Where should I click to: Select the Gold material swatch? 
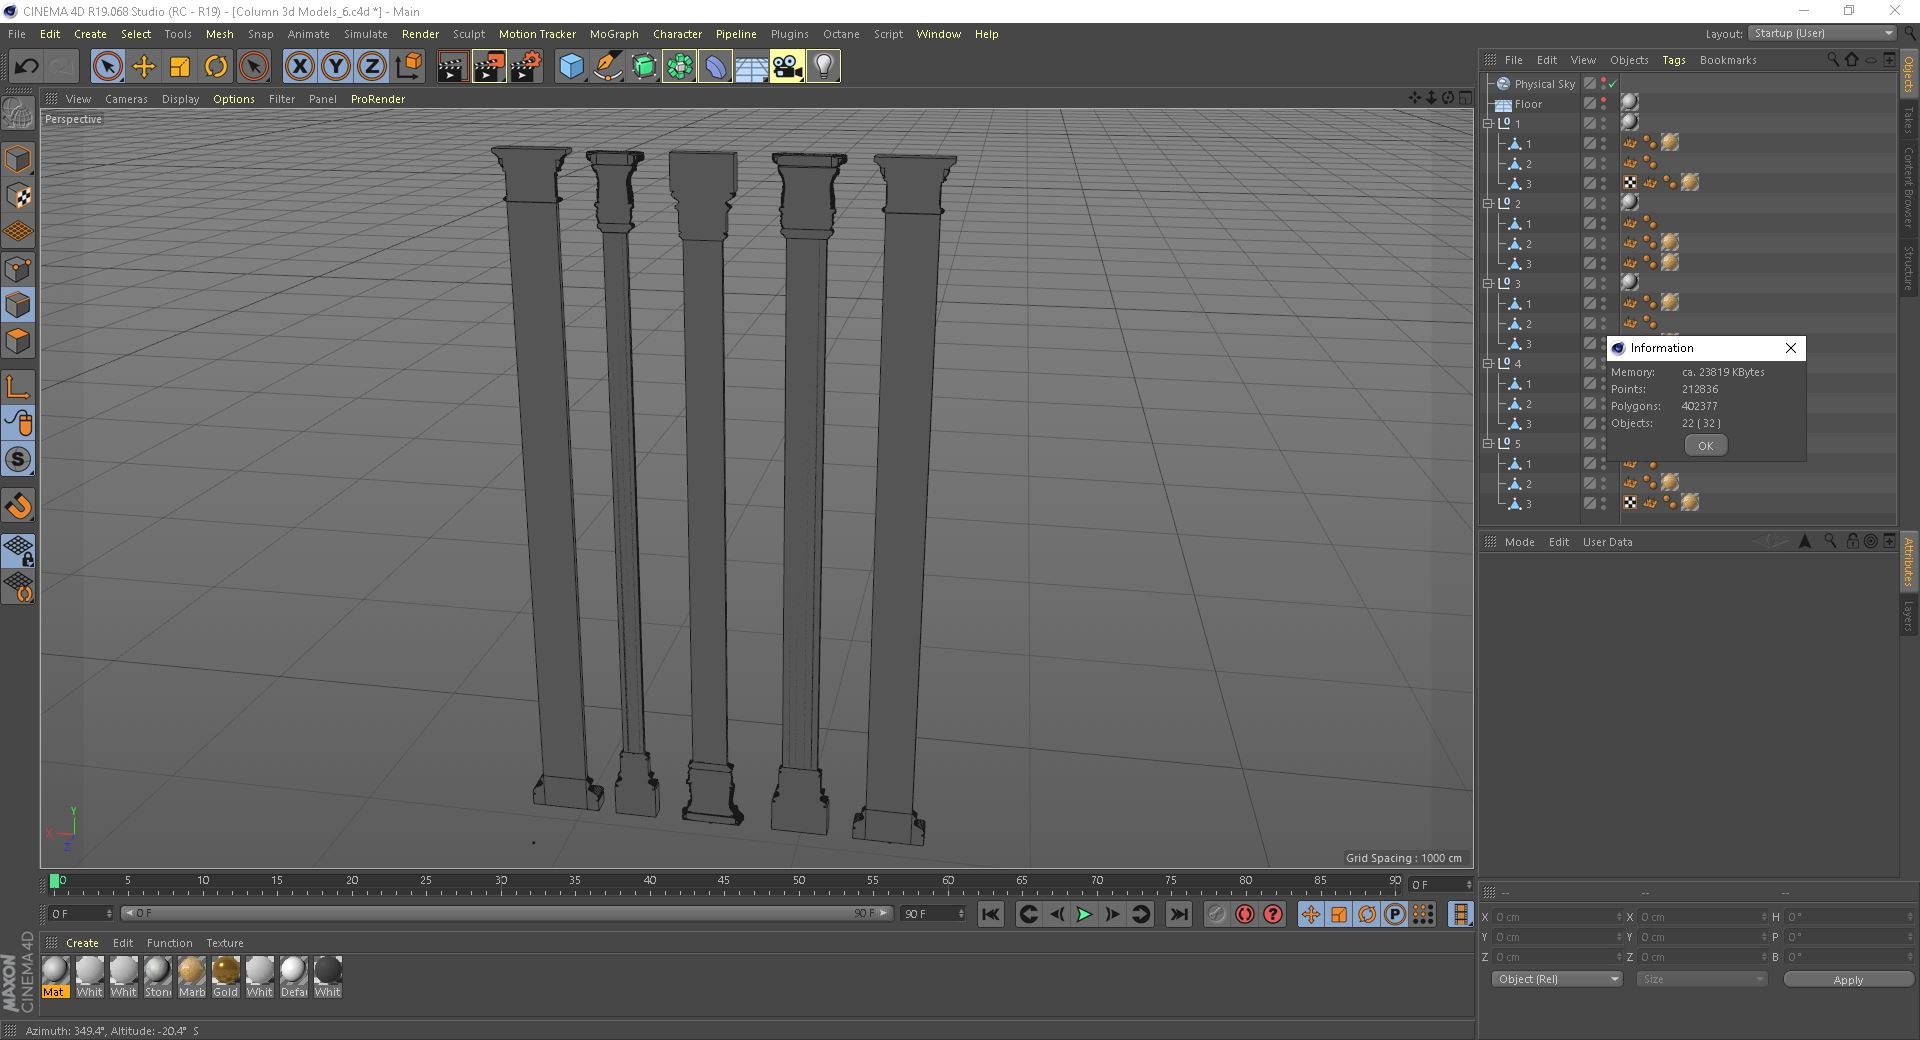(226, 976)
